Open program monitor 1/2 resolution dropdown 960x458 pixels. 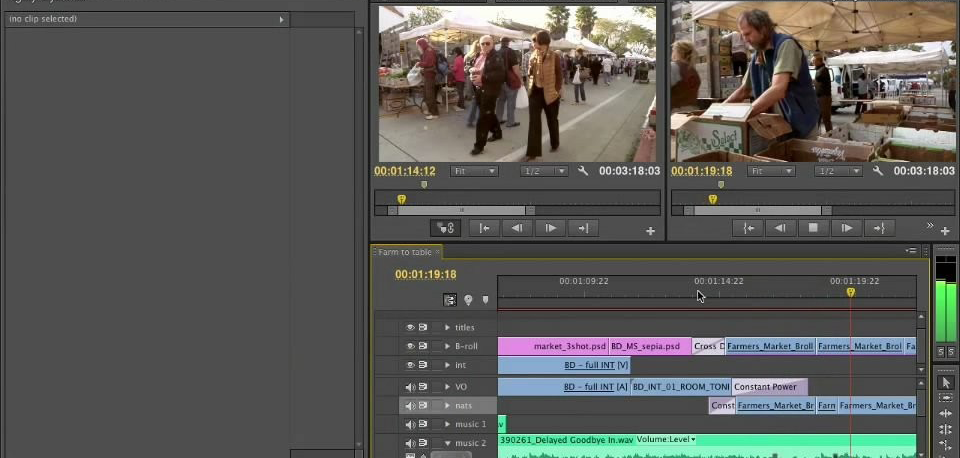838,171
